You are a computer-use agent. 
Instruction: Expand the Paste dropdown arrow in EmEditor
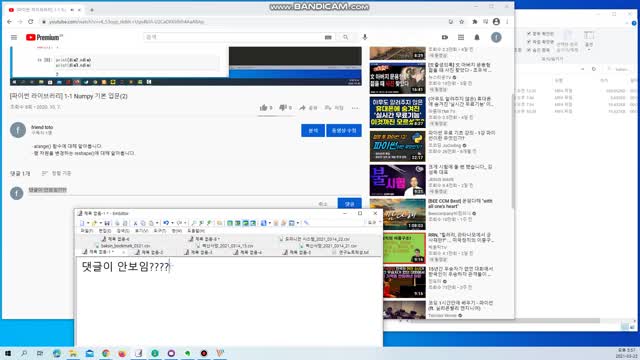tap(157, 223)
